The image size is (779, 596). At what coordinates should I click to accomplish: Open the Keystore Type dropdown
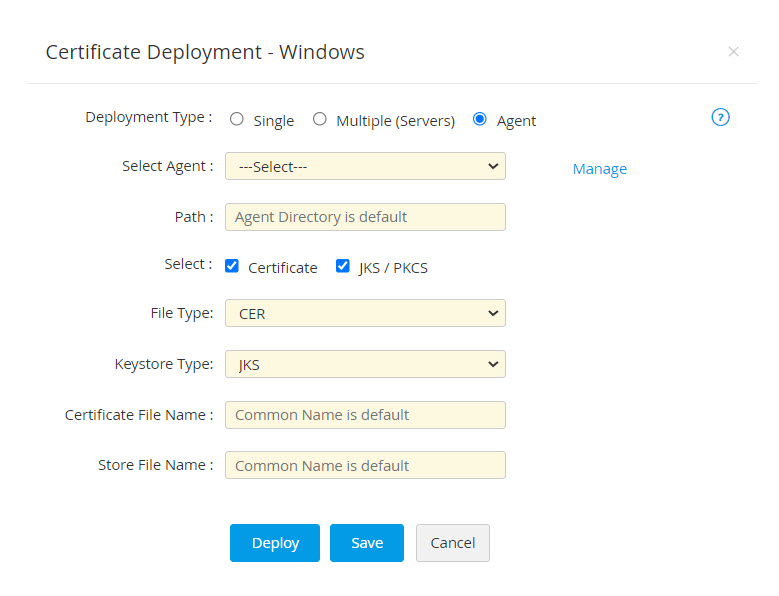pos(365,364)
